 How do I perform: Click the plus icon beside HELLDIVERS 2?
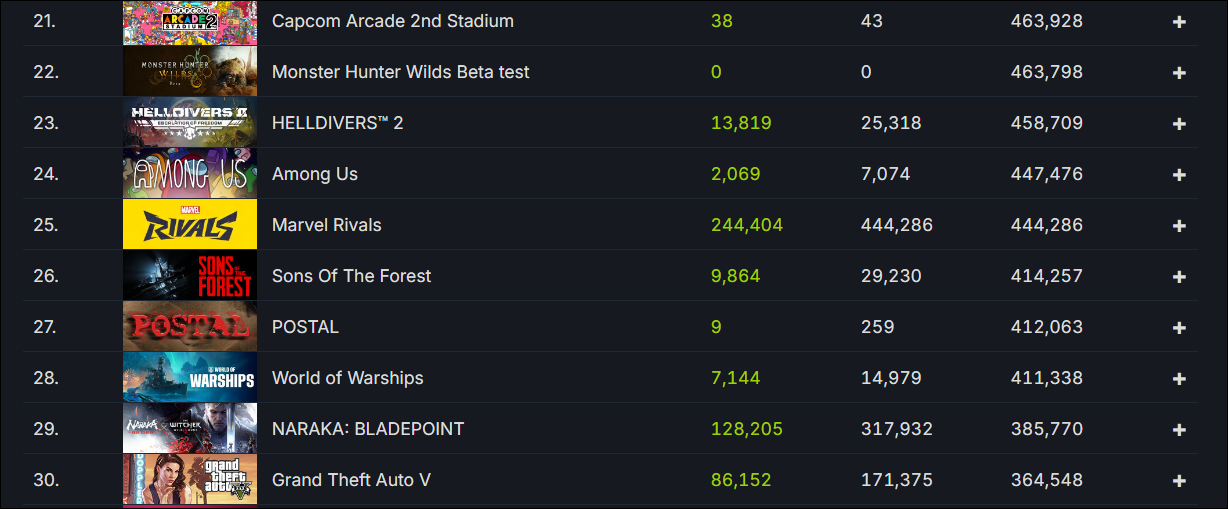pyautogui.click(x=1179, y=123)
